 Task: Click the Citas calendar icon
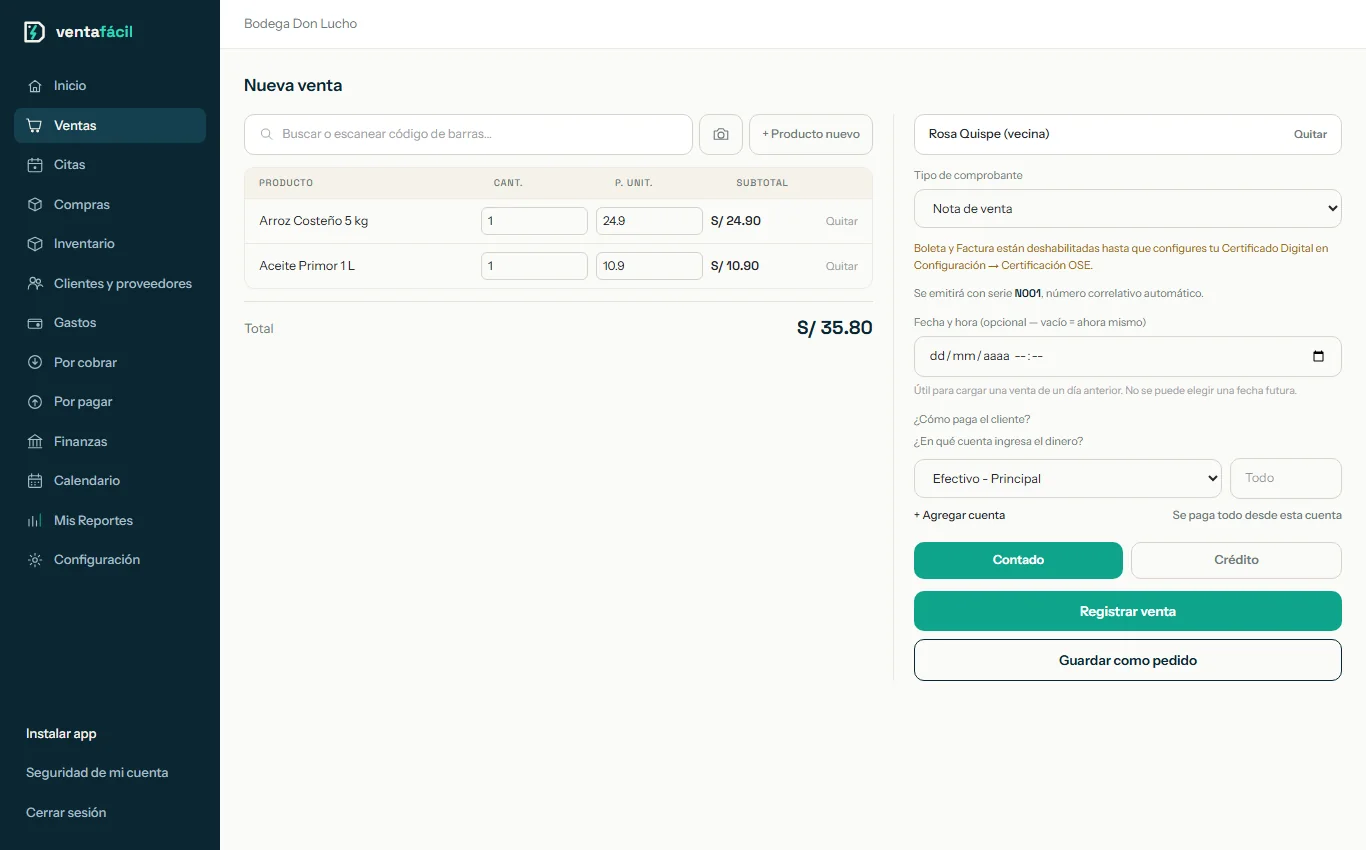(35, 165)
